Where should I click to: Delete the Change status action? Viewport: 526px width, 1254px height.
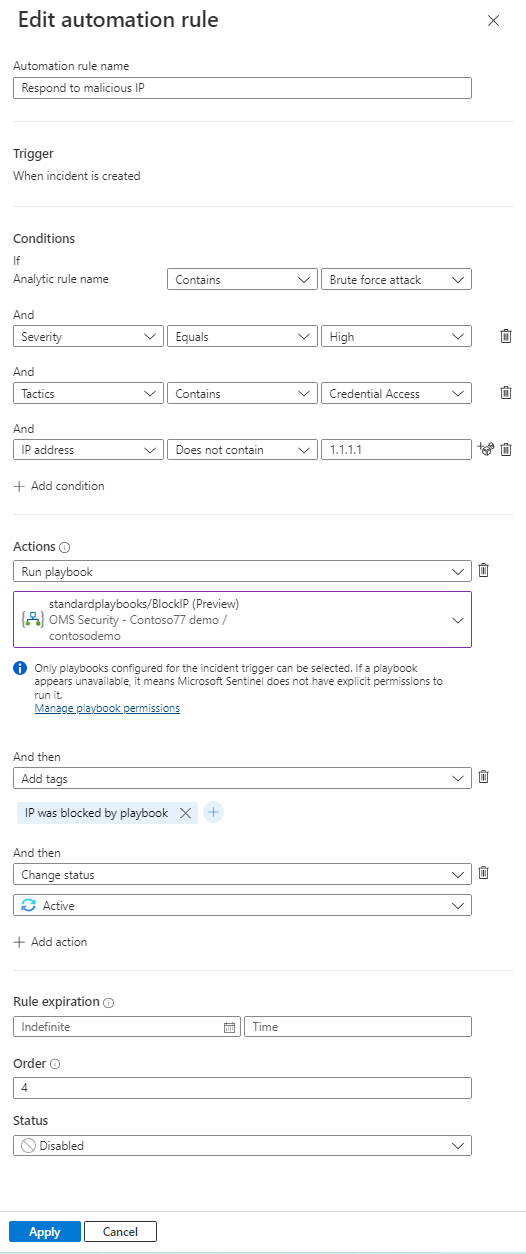pyautogui.click(x=484, y=873)
